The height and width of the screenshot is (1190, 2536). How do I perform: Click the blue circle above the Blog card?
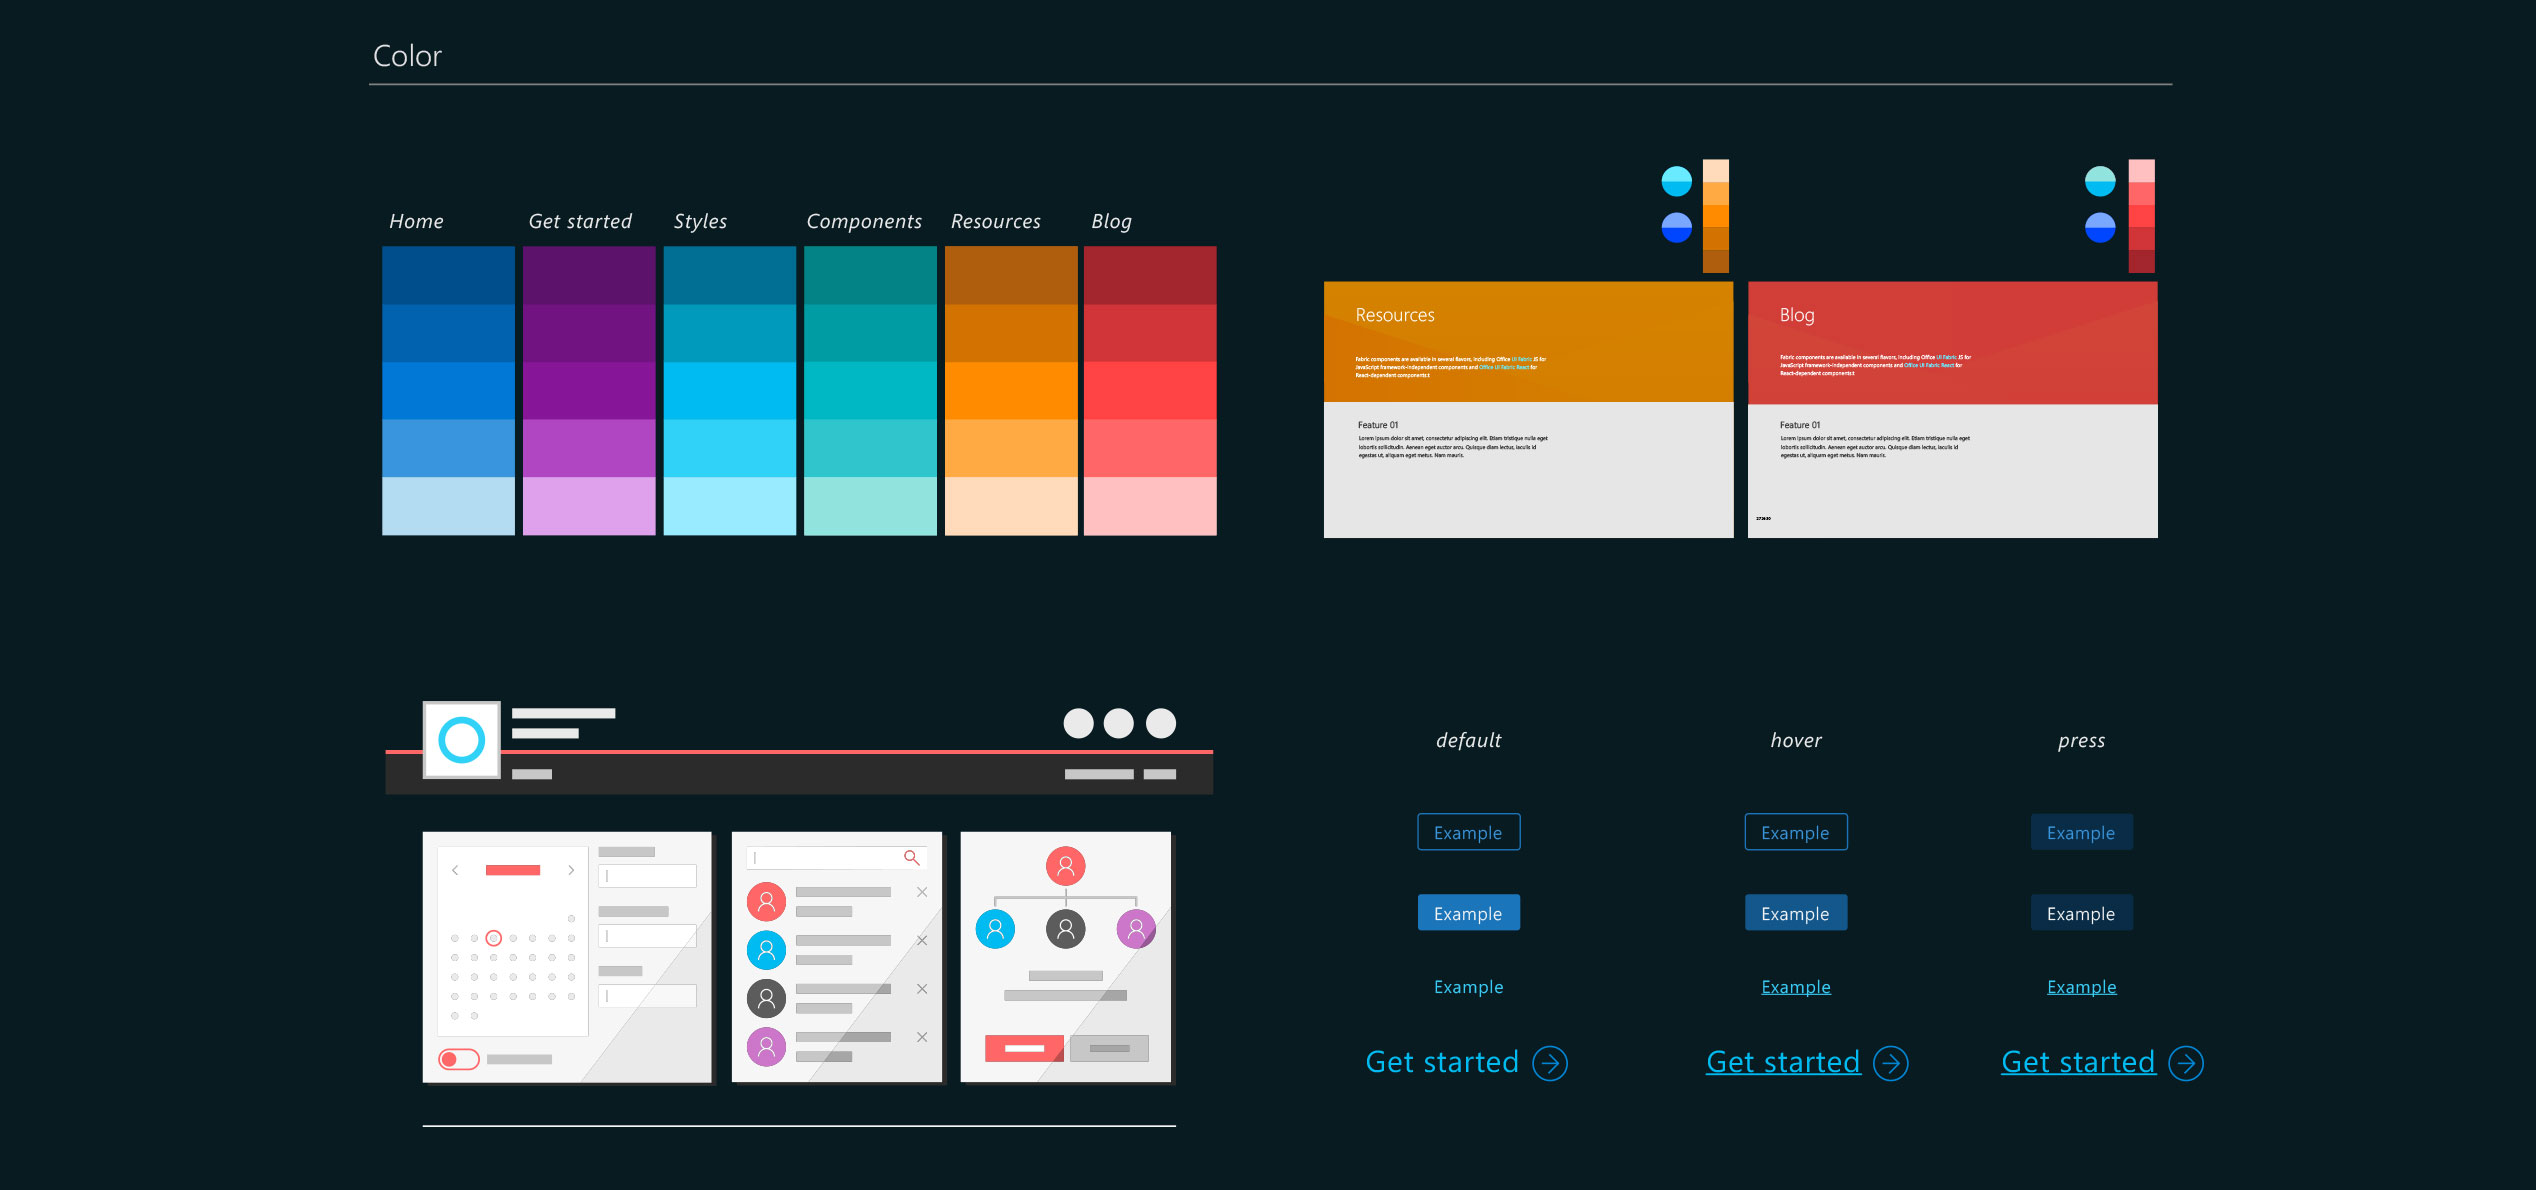pos(2100,228)
